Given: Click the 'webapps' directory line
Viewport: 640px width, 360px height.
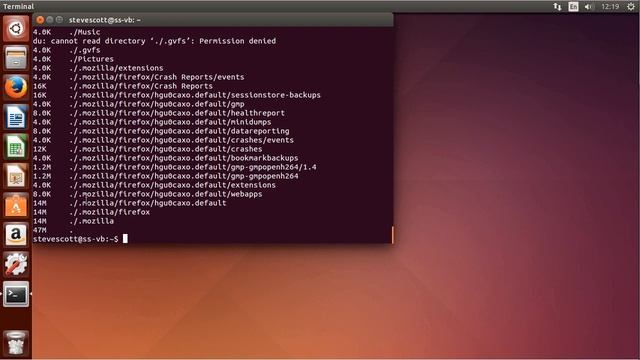Looking at the screenshot, I should point(148,194).
